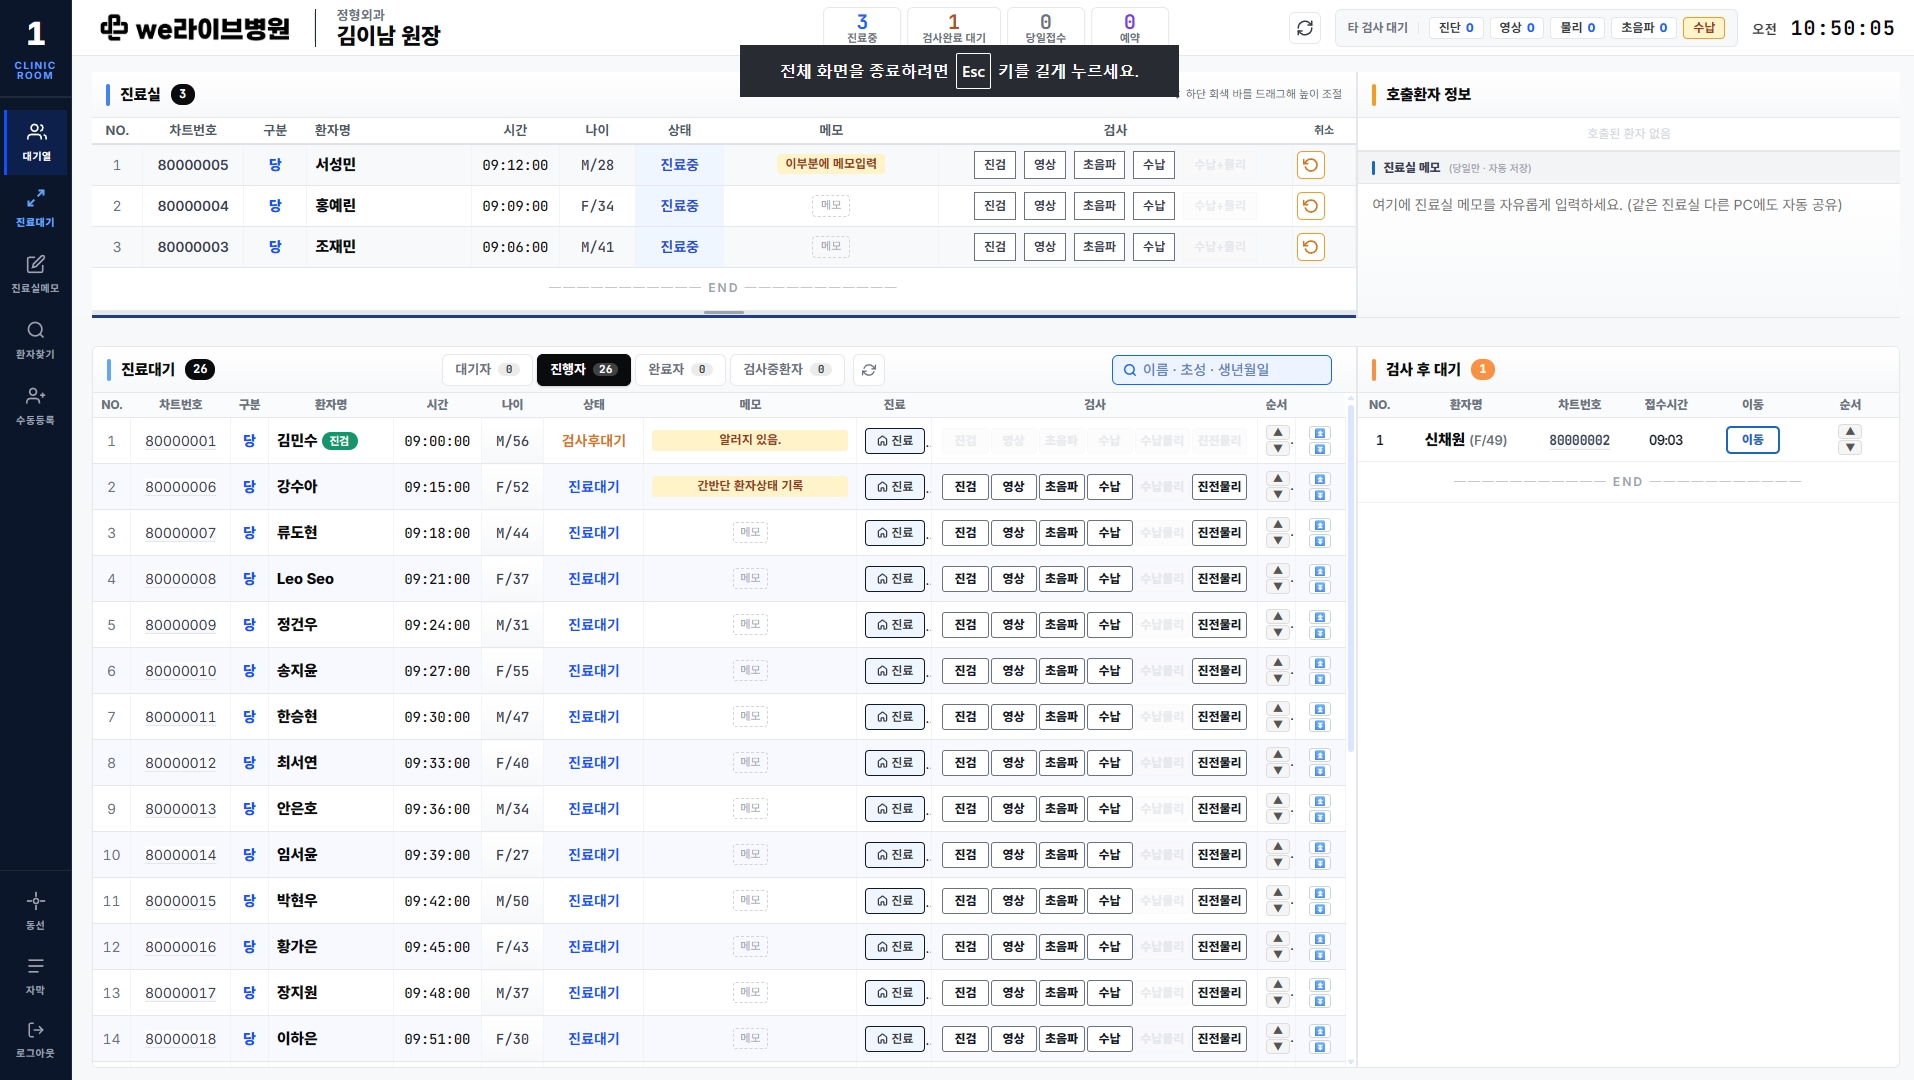Viewport: 1914px width, 1080px height.
Task: Click the cancel (undo) icon for 서성민
Action: [1310, 165]
